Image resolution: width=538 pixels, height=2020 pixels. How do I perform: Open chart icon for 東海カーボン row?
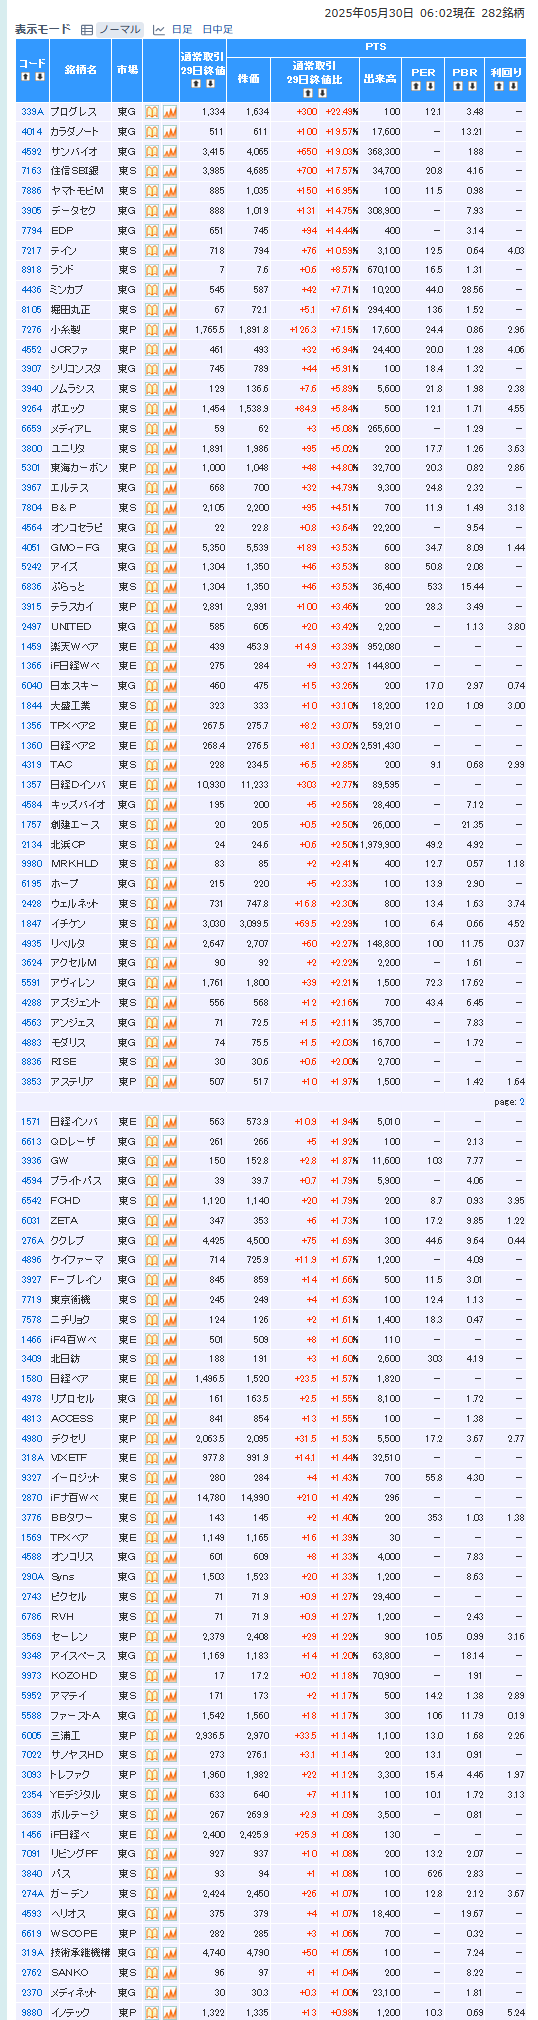point(169,468)
